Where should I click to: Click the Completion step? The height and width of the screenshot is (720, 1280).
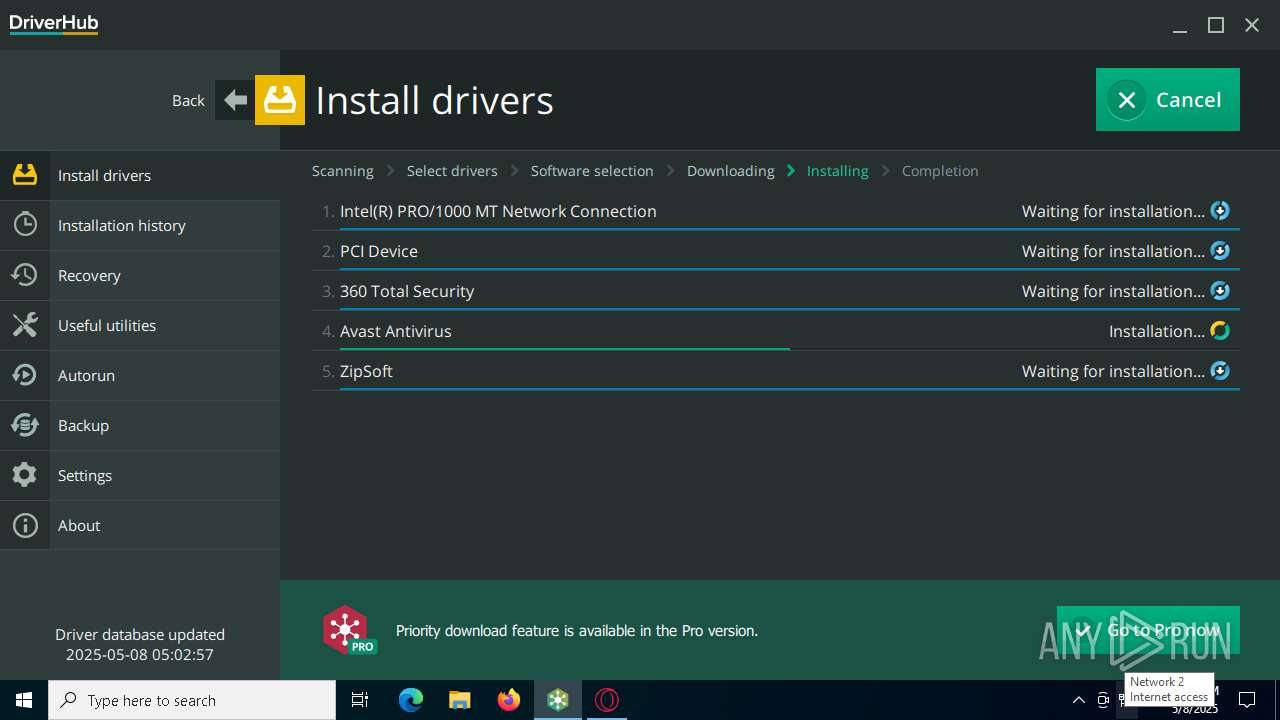pos(940,171)
